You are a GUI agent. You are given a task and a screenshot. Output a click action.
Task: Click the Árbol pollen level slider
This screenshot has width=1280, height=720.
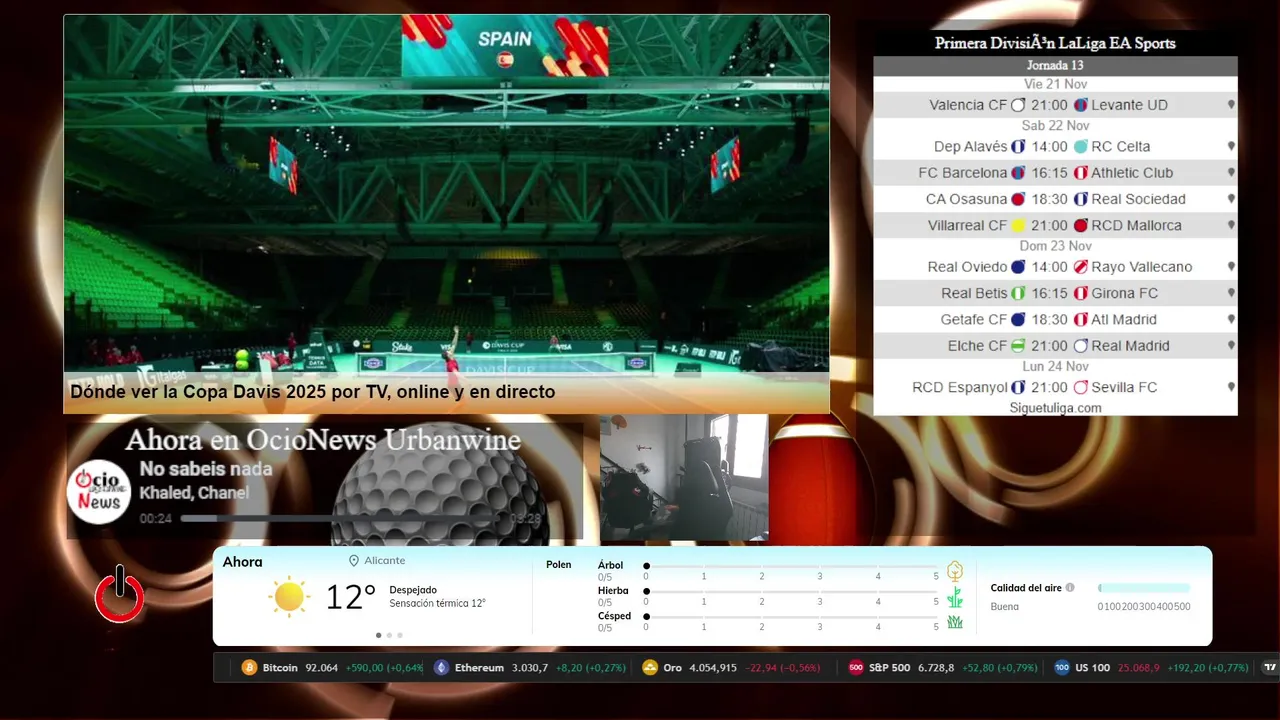click(791, 566)
